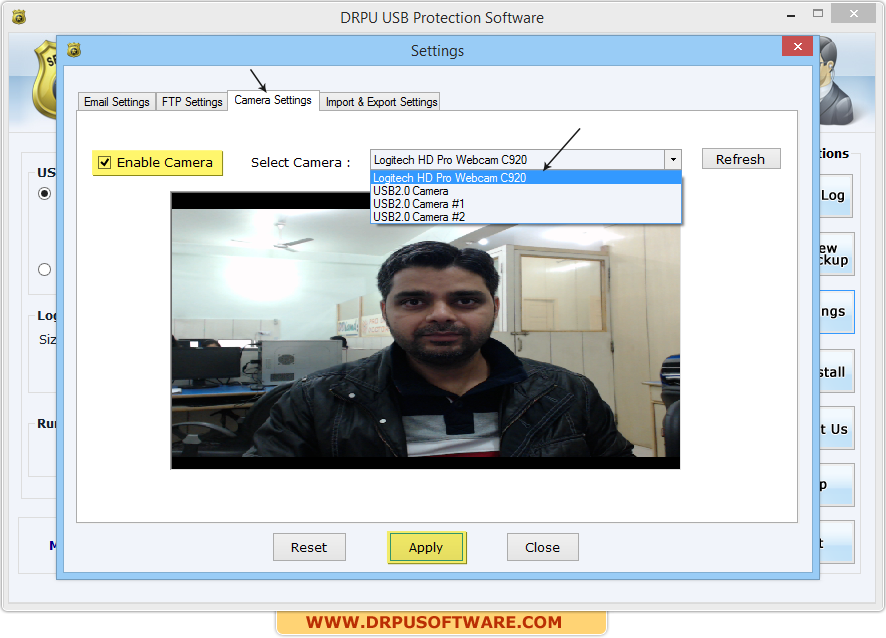Click the View Backup button in main window
Image resolution: width=886 pixels, height=638 pixels.
coord(836,254)
